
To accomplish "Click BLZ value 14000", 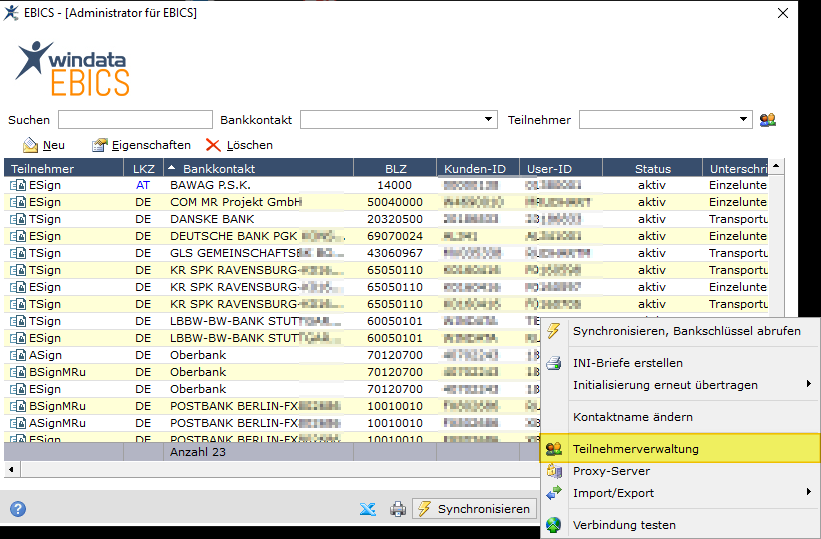I will [394, 185].
